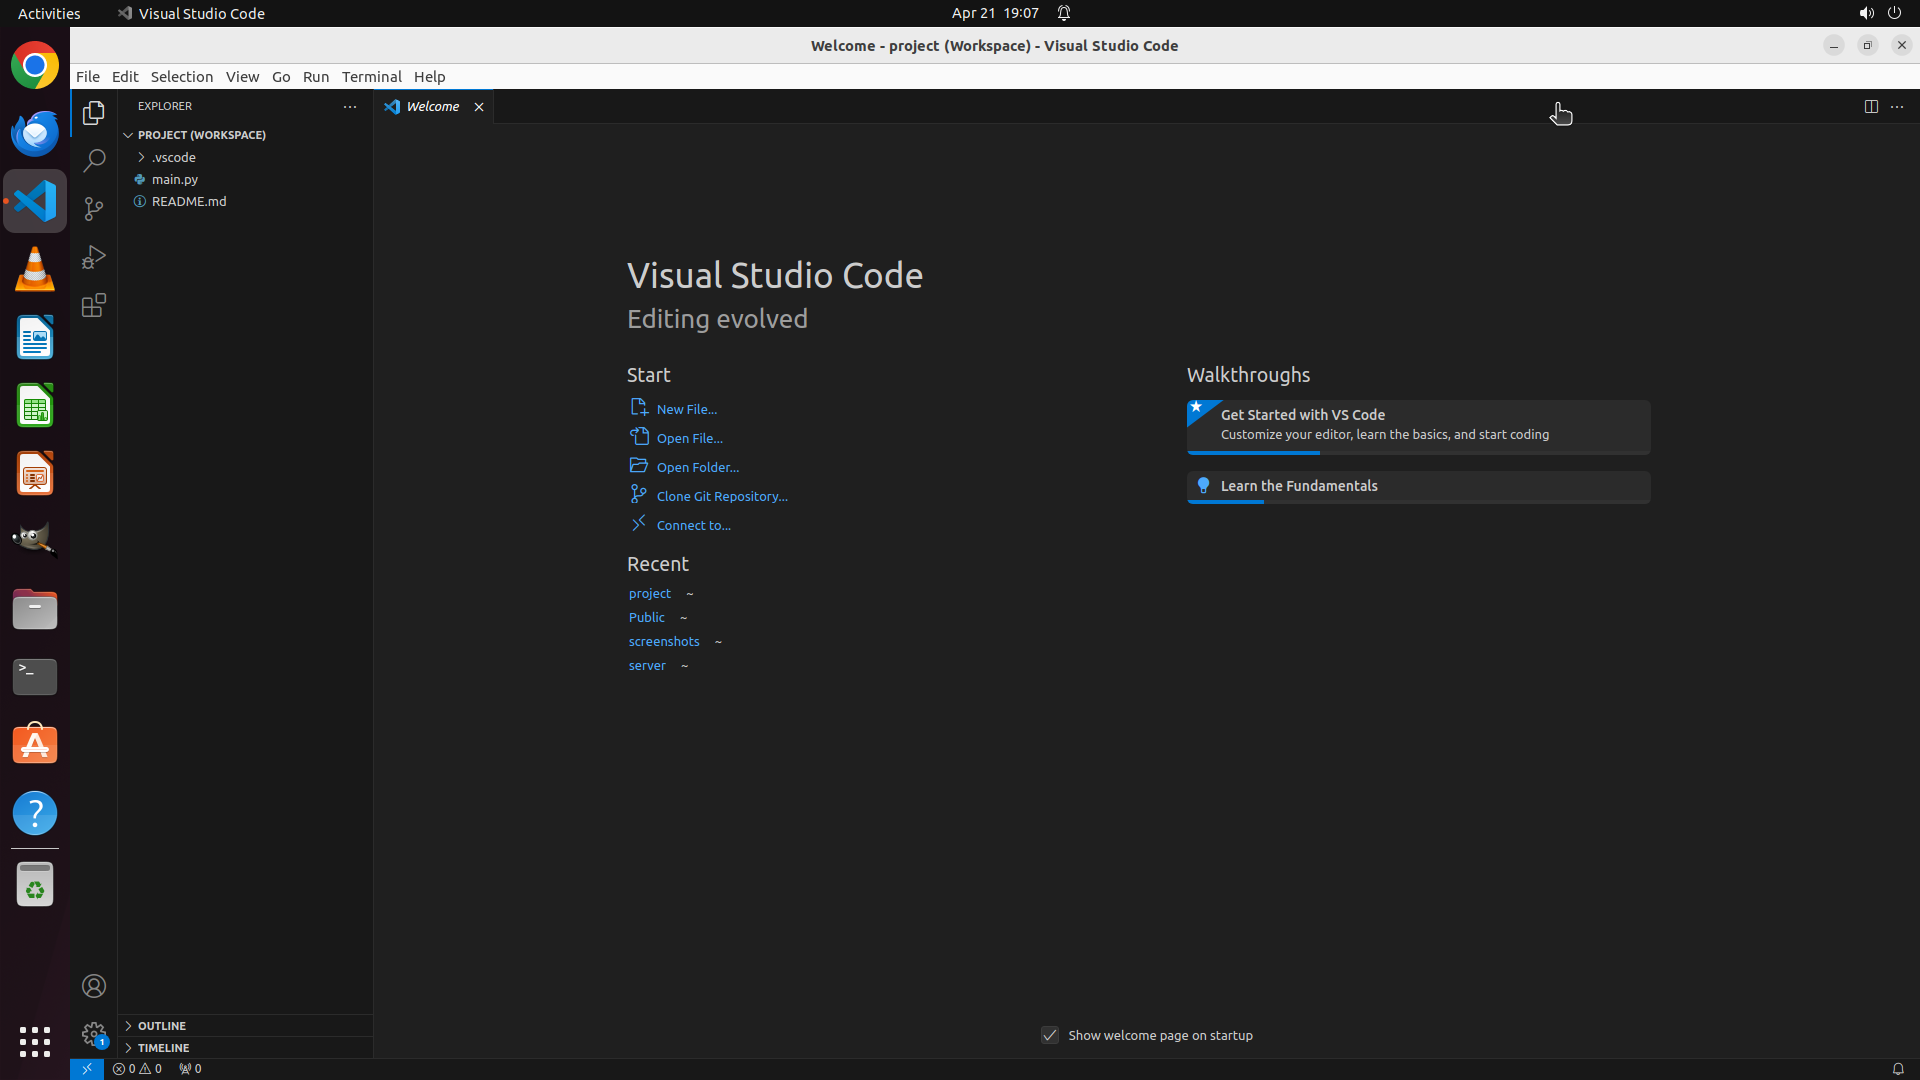Click the Manage gear icon

(94, 1033)
